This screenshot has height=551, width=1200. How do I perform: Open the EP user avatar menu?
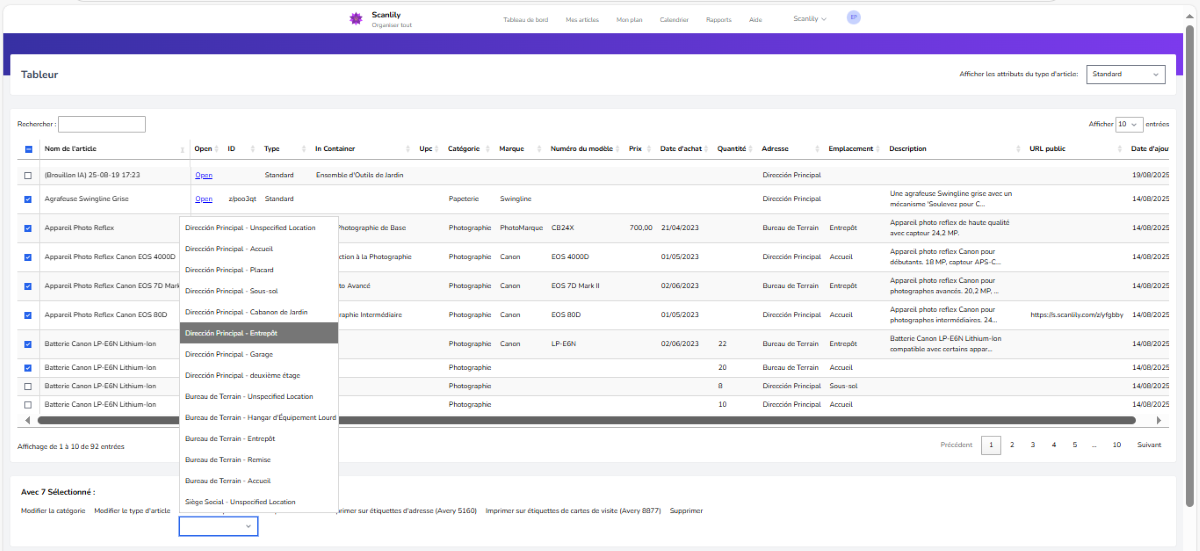click(x=853, y=18)
